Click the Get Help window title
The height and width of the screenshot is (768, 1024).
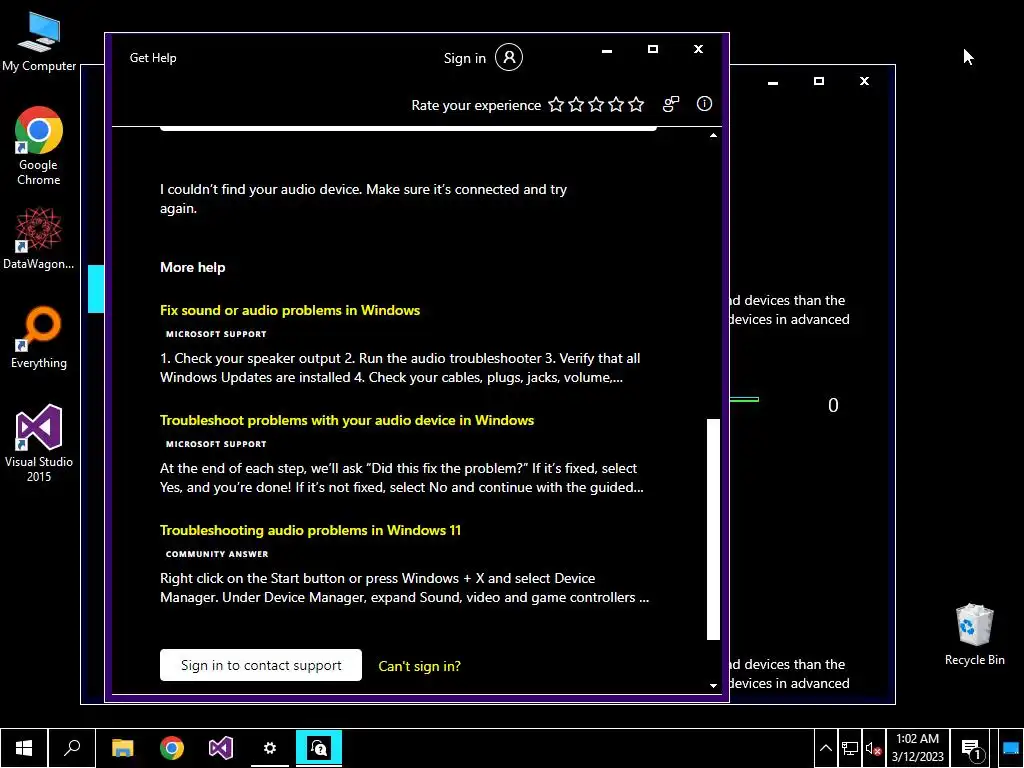[x=153, y=57]
